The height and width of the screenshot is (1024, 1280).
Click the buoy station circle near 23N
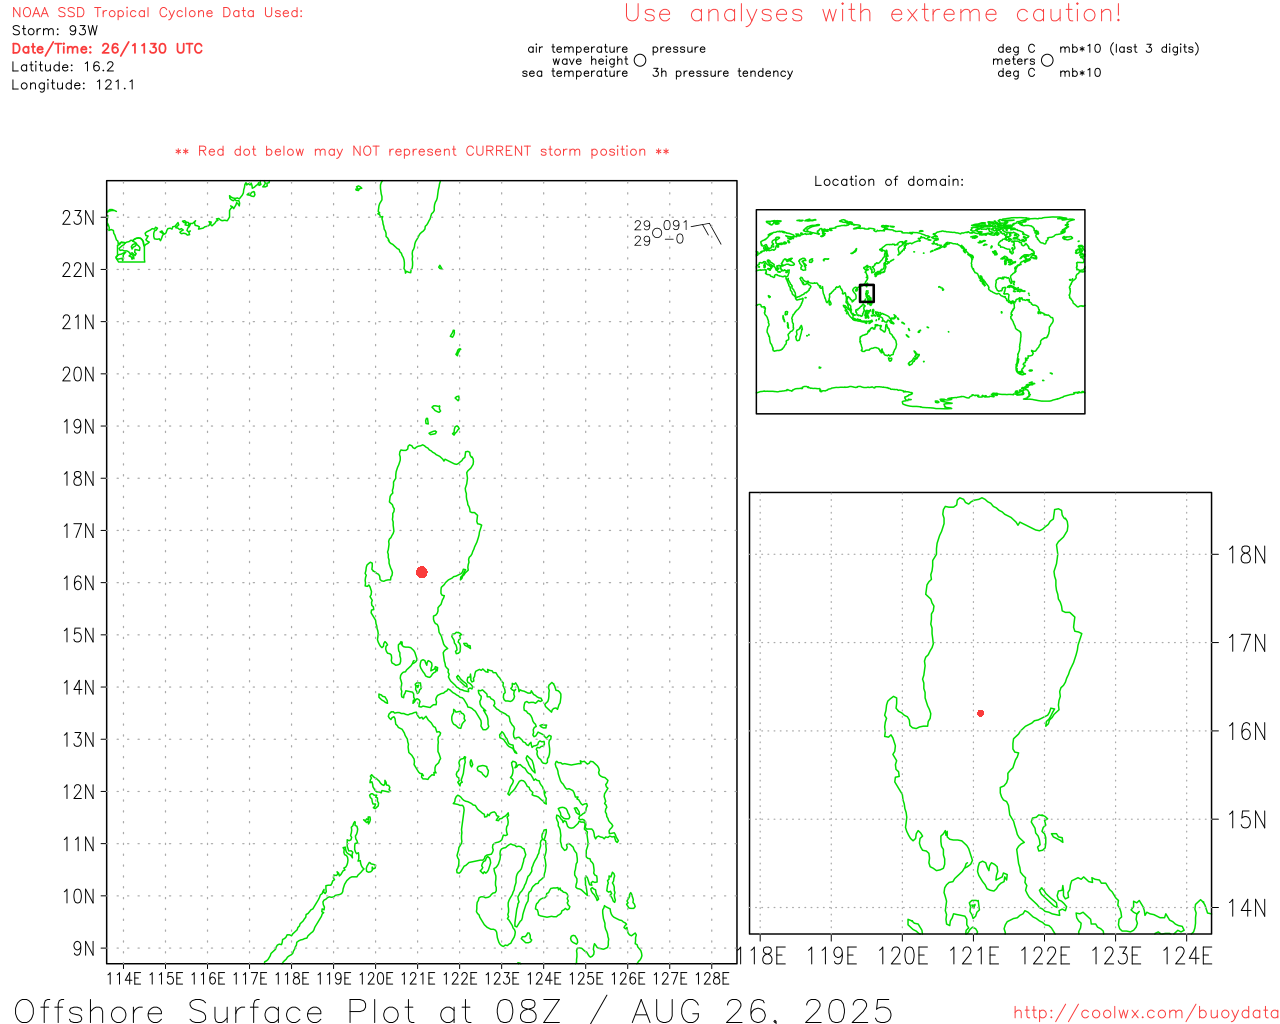pyautogui.click(x=657, y=233)
